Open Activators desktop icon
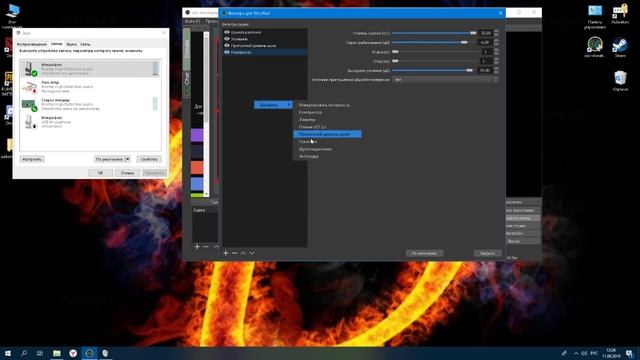 pos(620,14)
